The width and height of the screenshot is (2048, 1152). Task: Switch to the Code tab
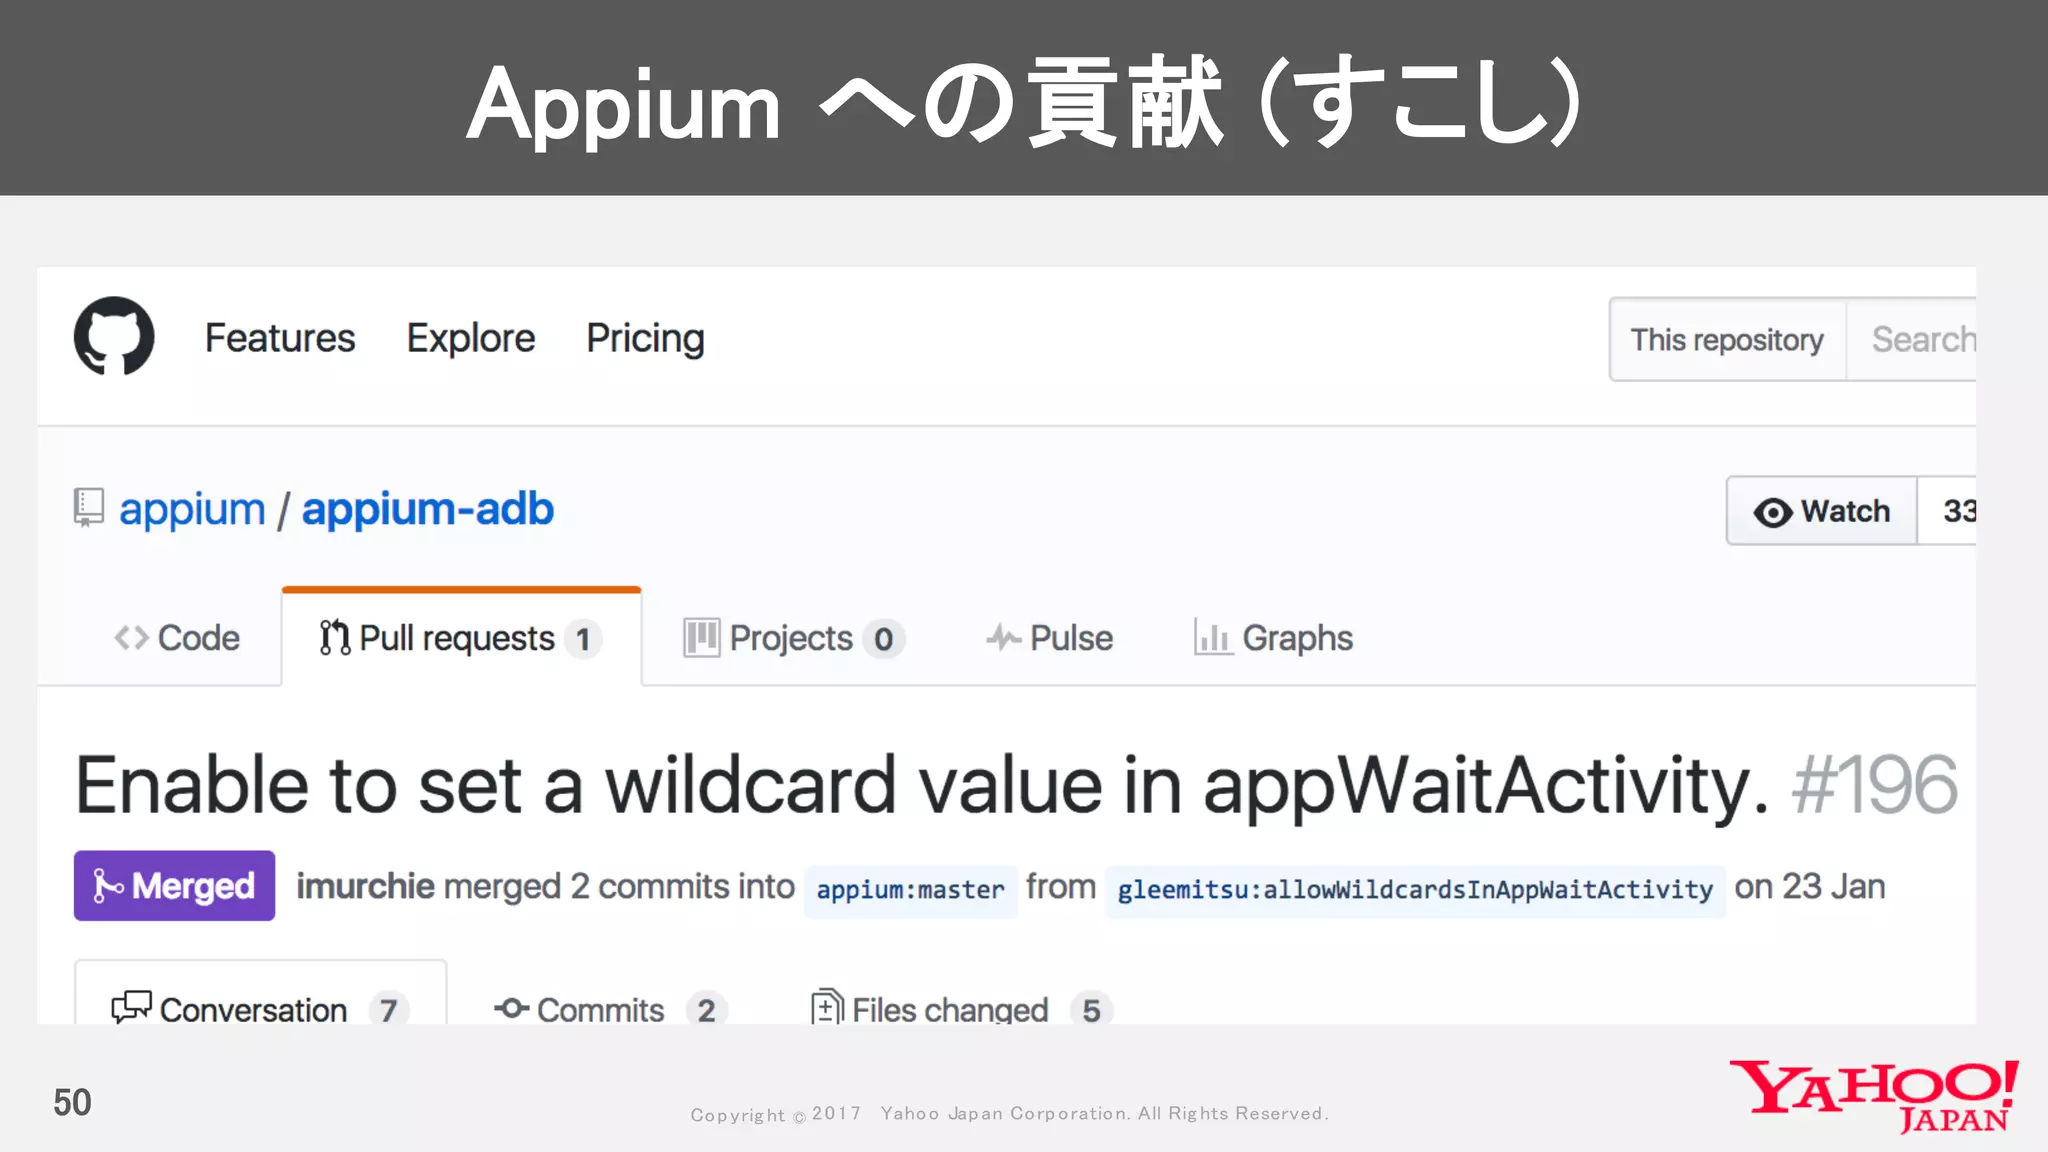(177, 638)
